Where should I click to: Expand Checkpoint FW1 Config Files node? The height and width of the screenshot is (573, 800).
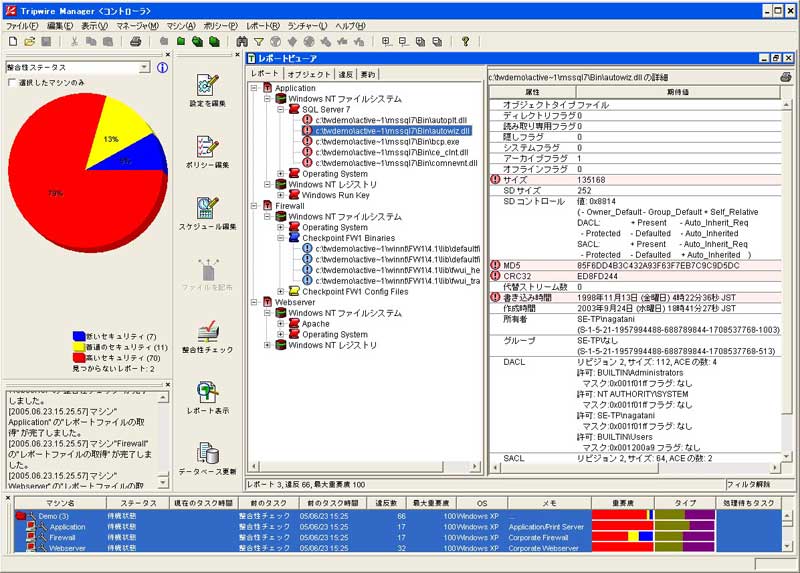[281, 291]
